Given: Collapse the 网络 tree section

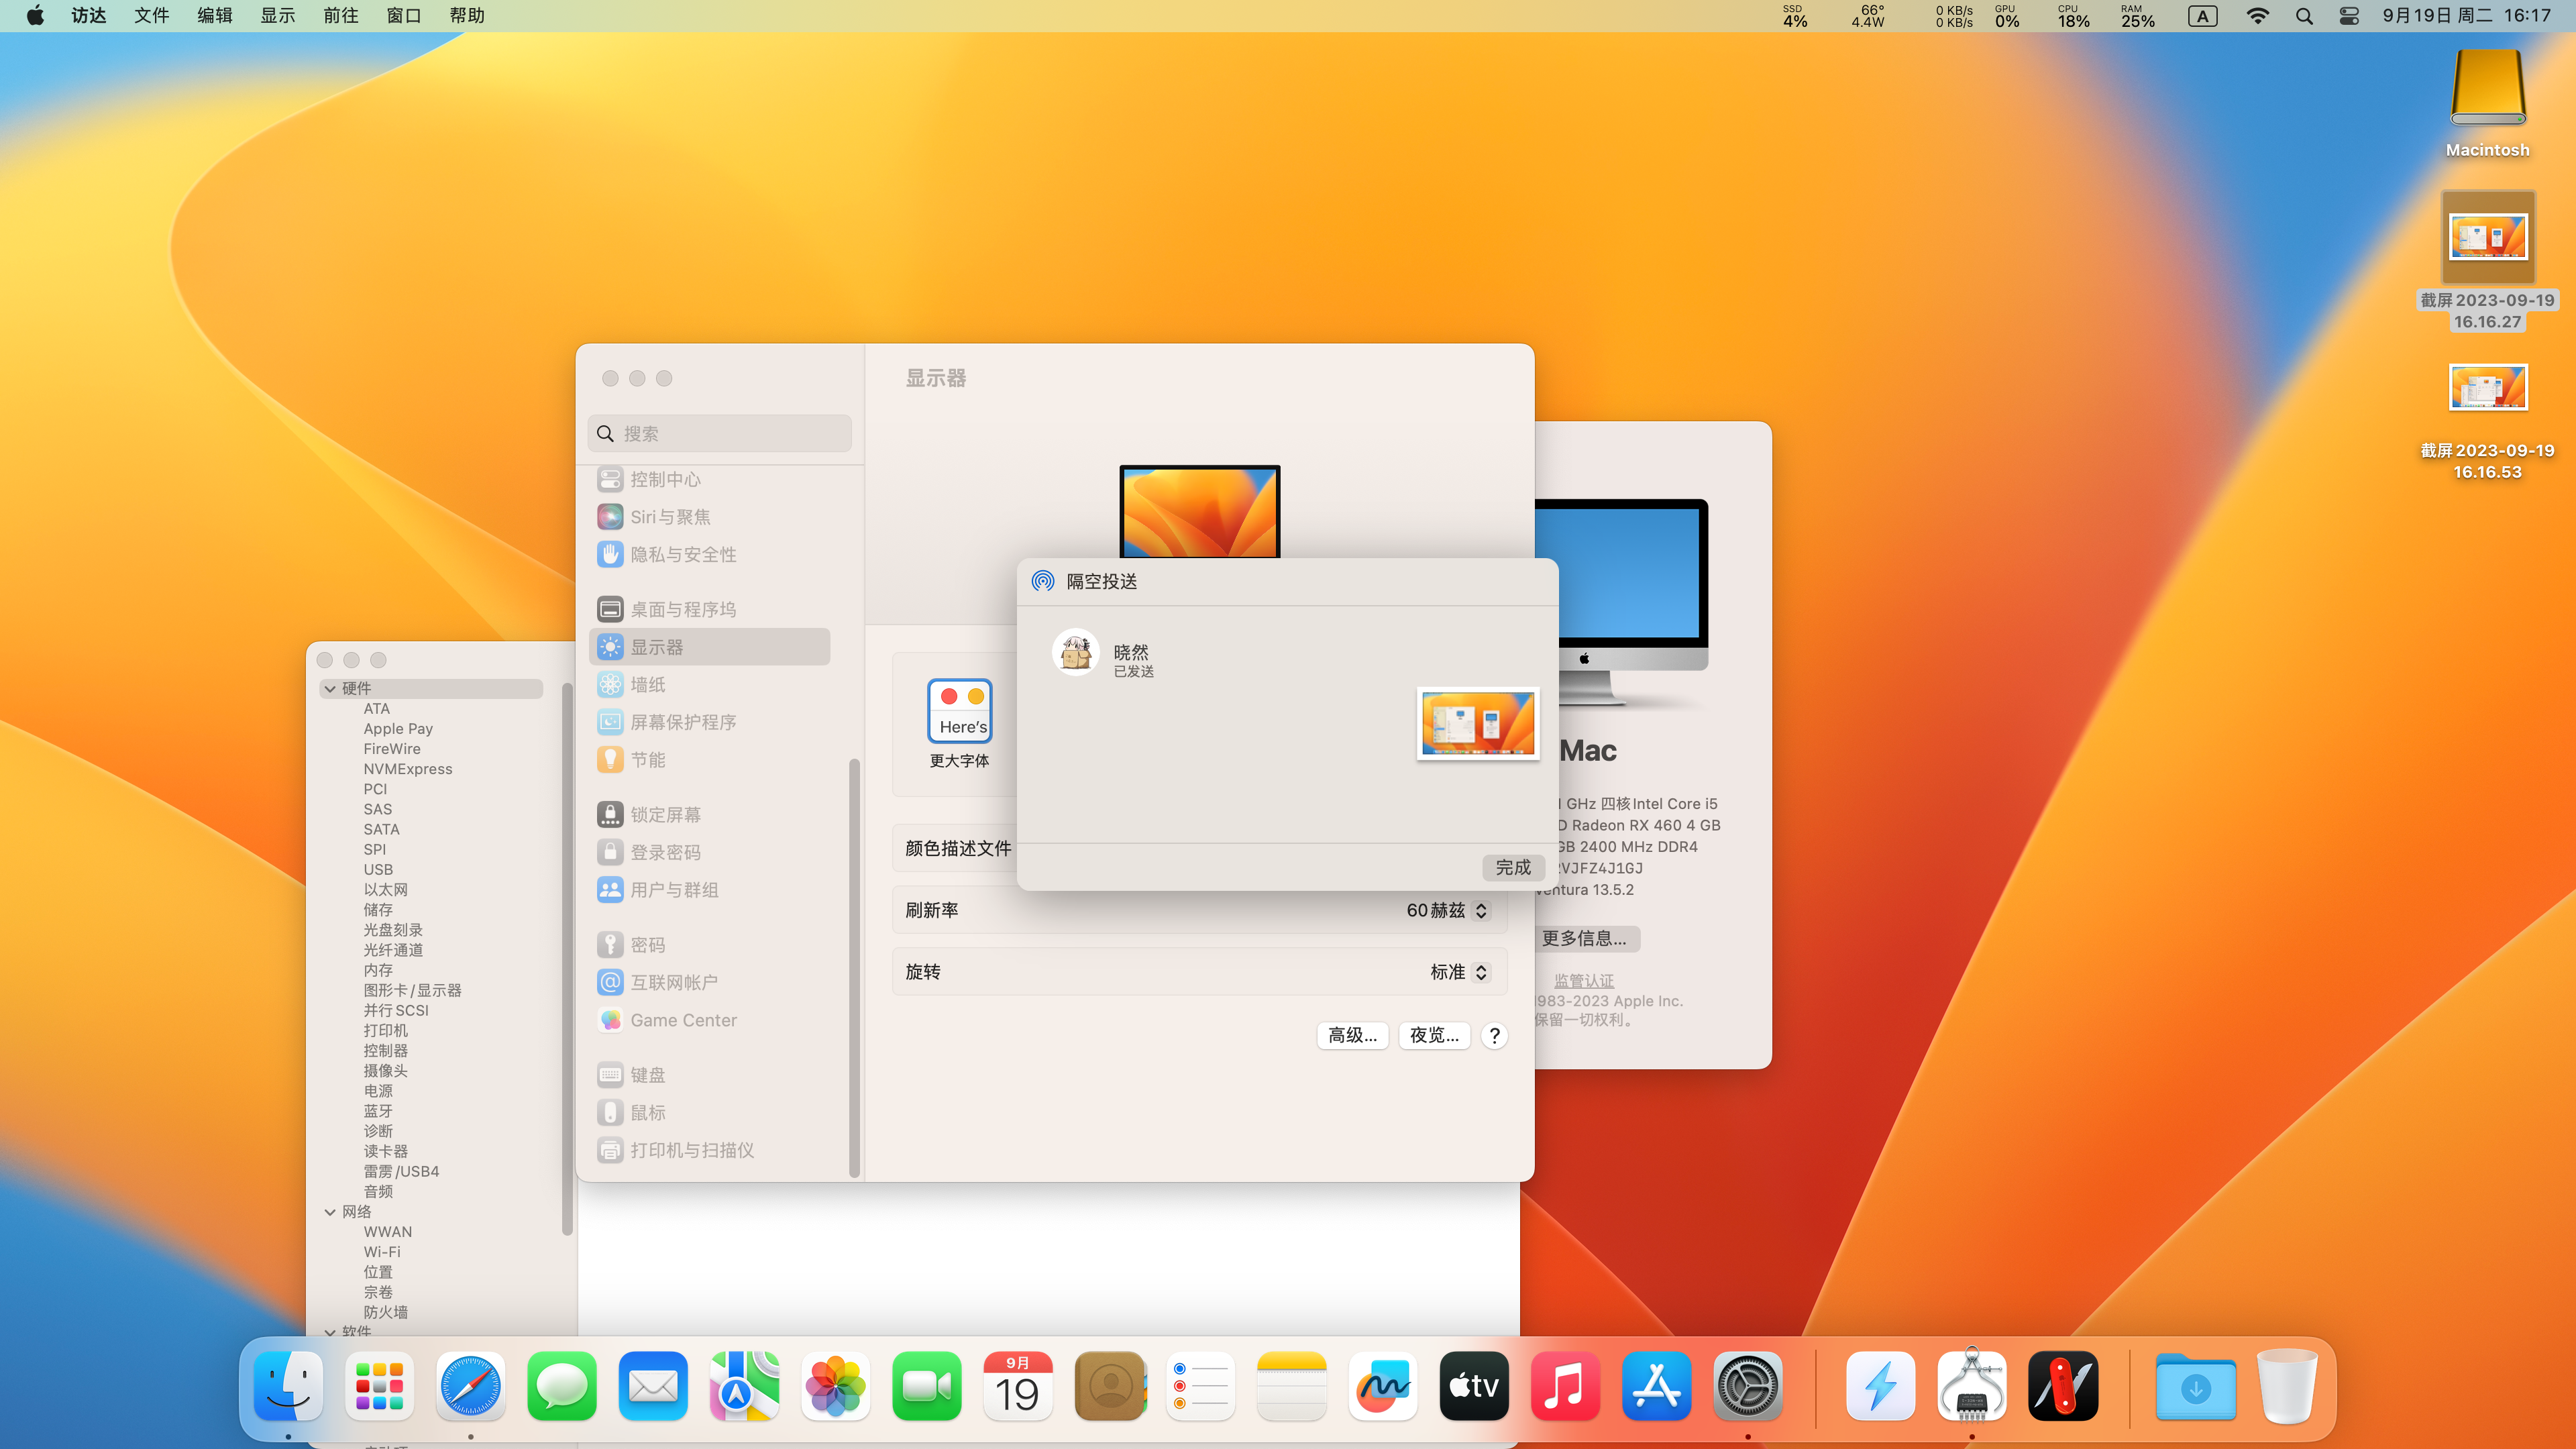Looking at the screenshot, I should [330, 1212].
